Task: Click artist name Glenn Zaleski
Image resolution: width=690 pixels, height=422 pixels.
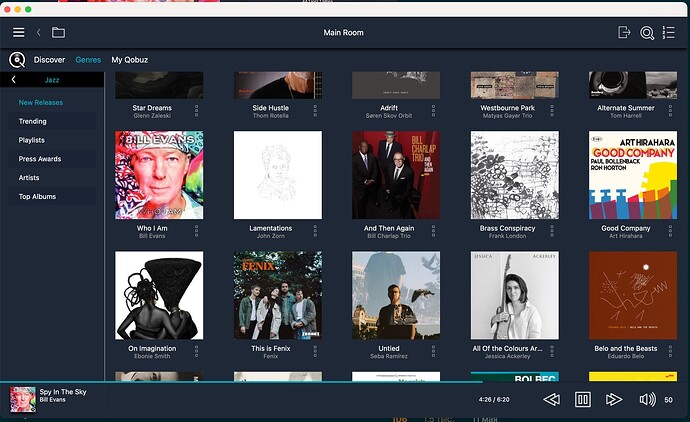Action: pos(152,116)
